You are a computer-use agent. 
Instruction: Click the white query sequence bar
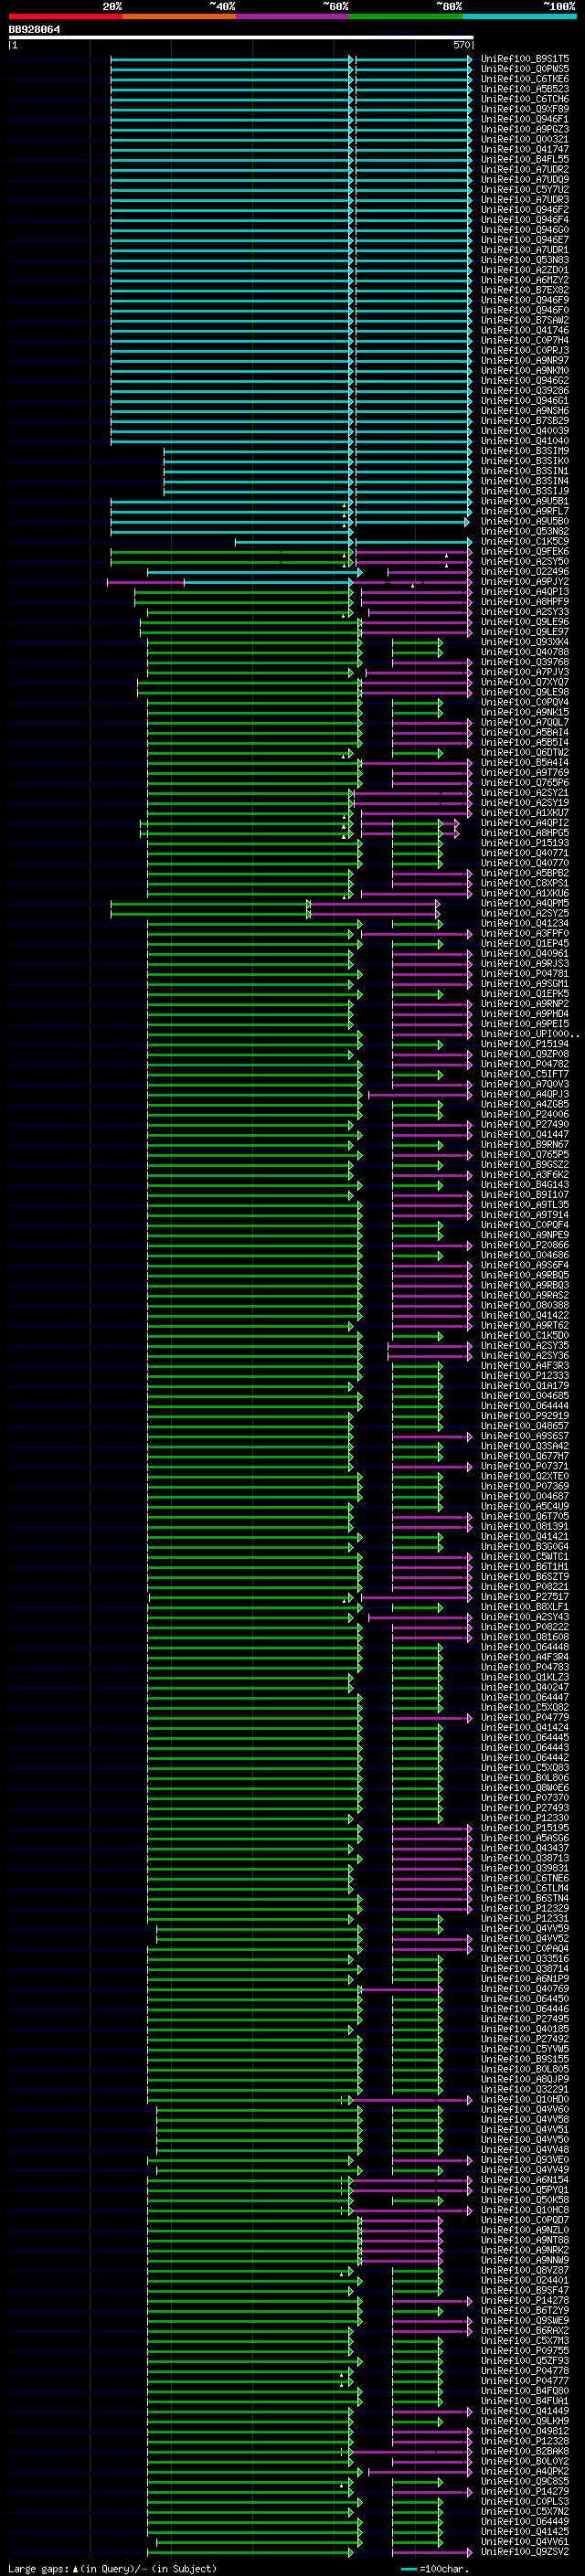241,38
